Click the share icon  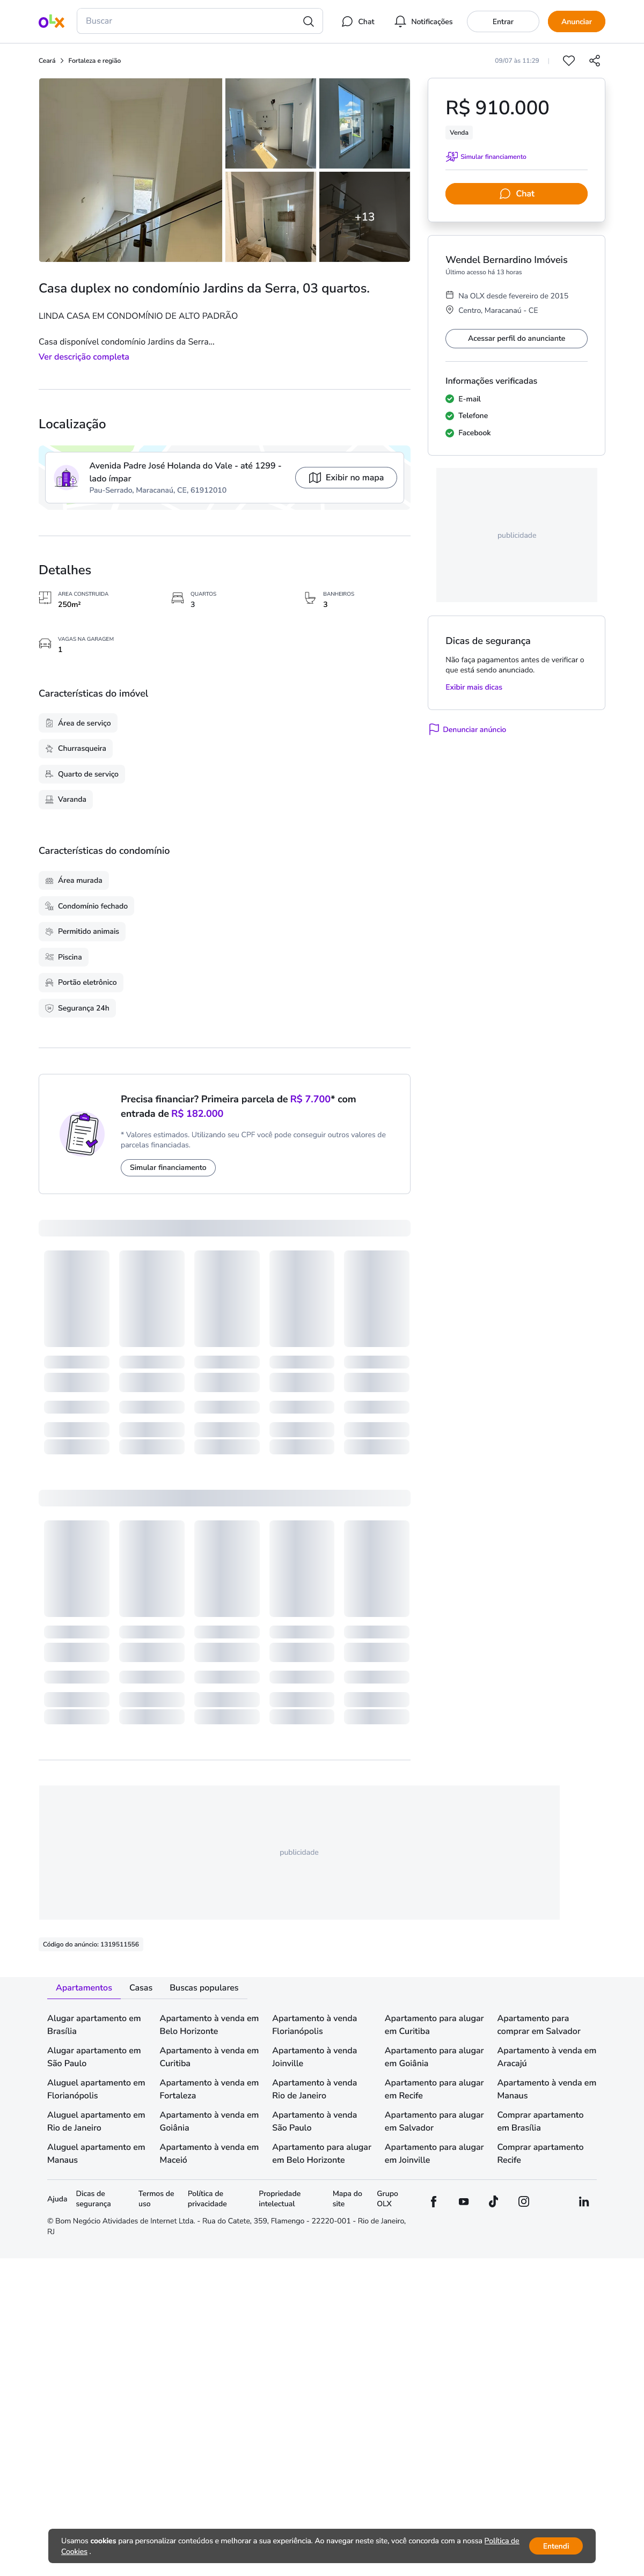pos(595,61)
